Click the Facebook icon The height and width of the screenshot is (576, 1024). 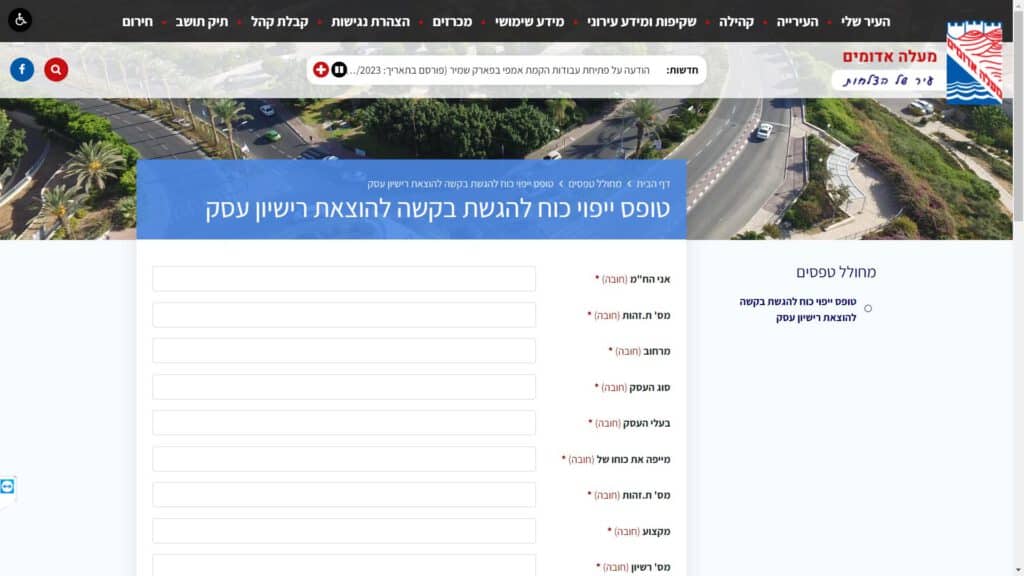(x=22, y=69)
